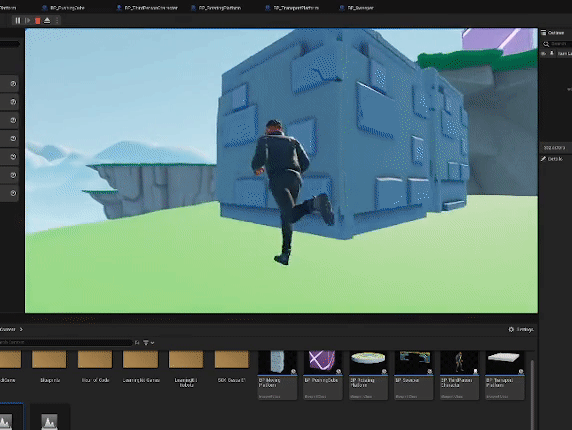Viewport: 572px width, 430px height.
Task: Switch to the BP_ThirdPersonCharacter tab
Action: coord(147,8)
